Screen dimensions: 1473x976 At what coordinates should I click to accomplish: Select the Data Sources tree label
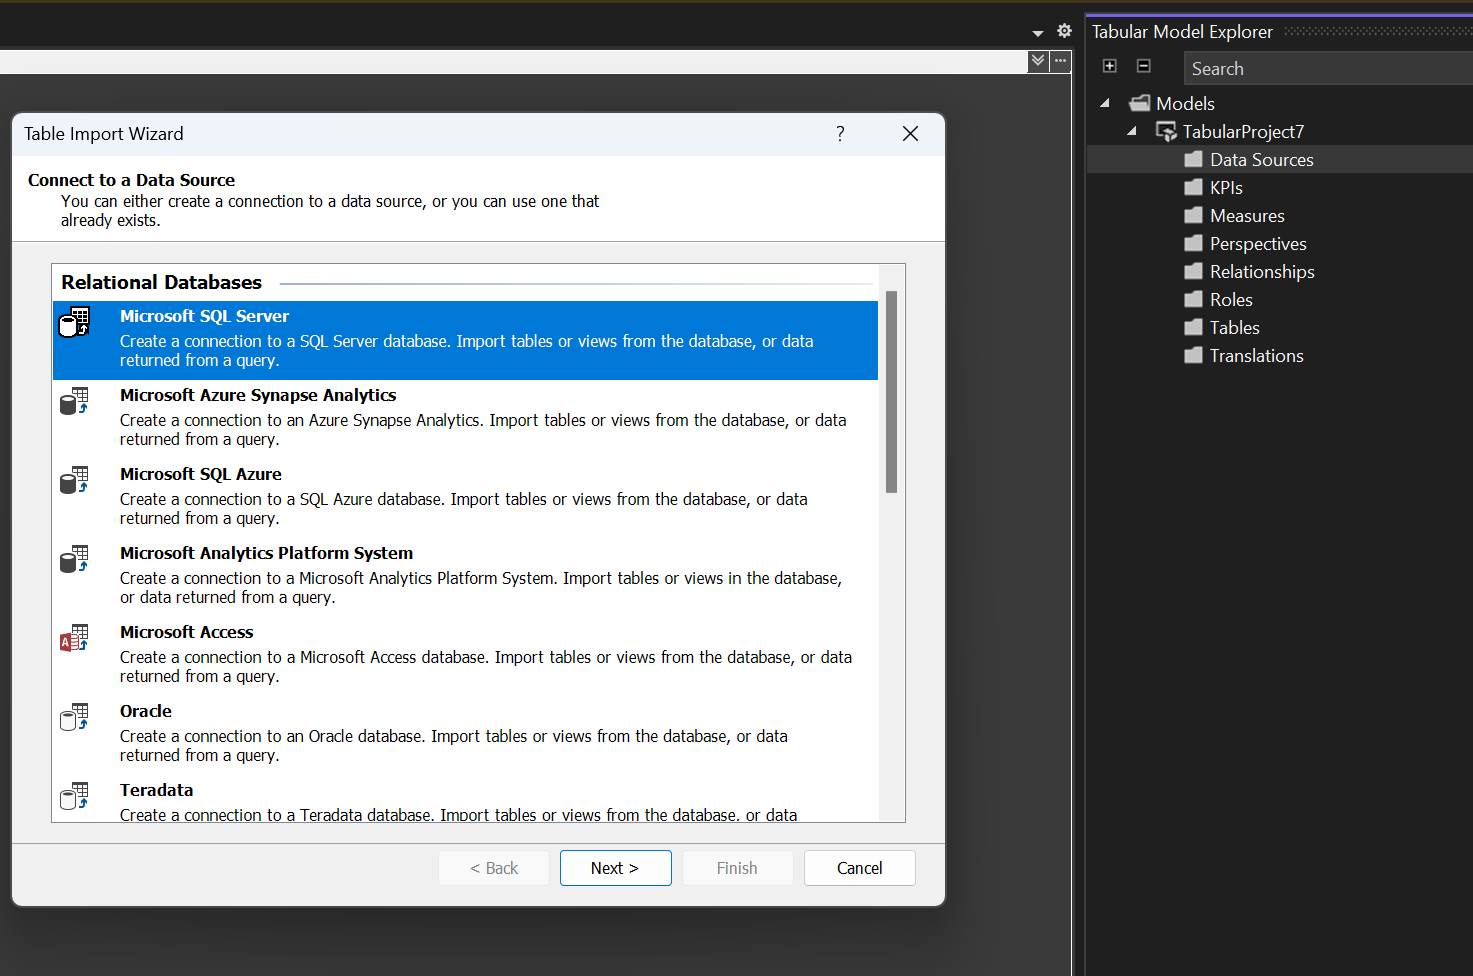click(x=1262, y=160)
